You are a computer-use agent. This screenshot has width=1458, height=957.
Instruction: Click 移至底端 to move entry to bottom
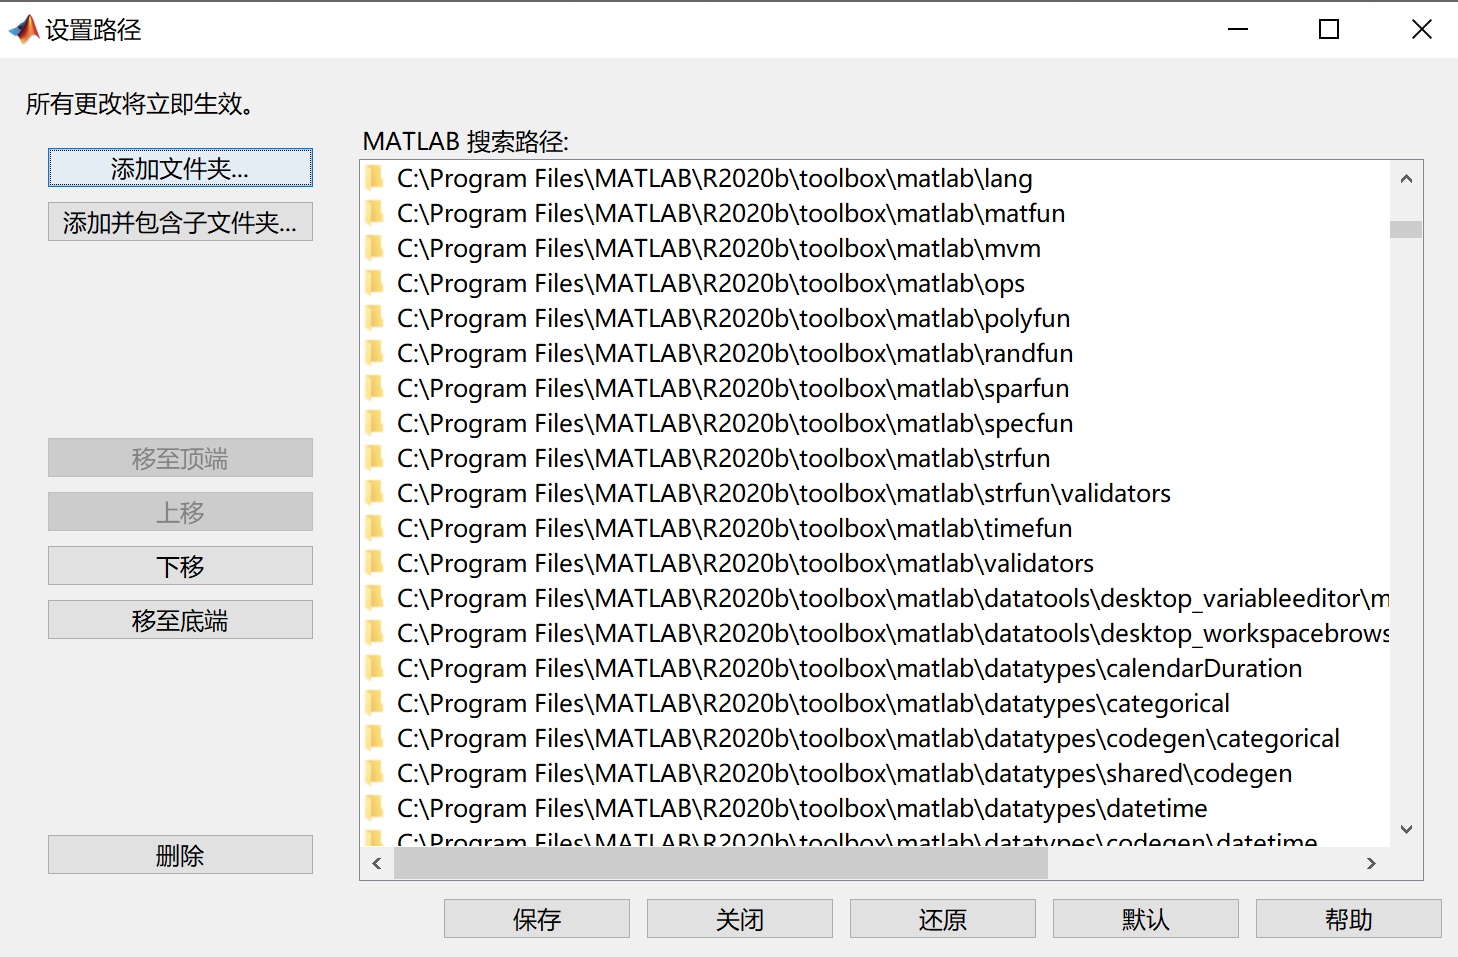pyautogui.click(x=180, y=619)
